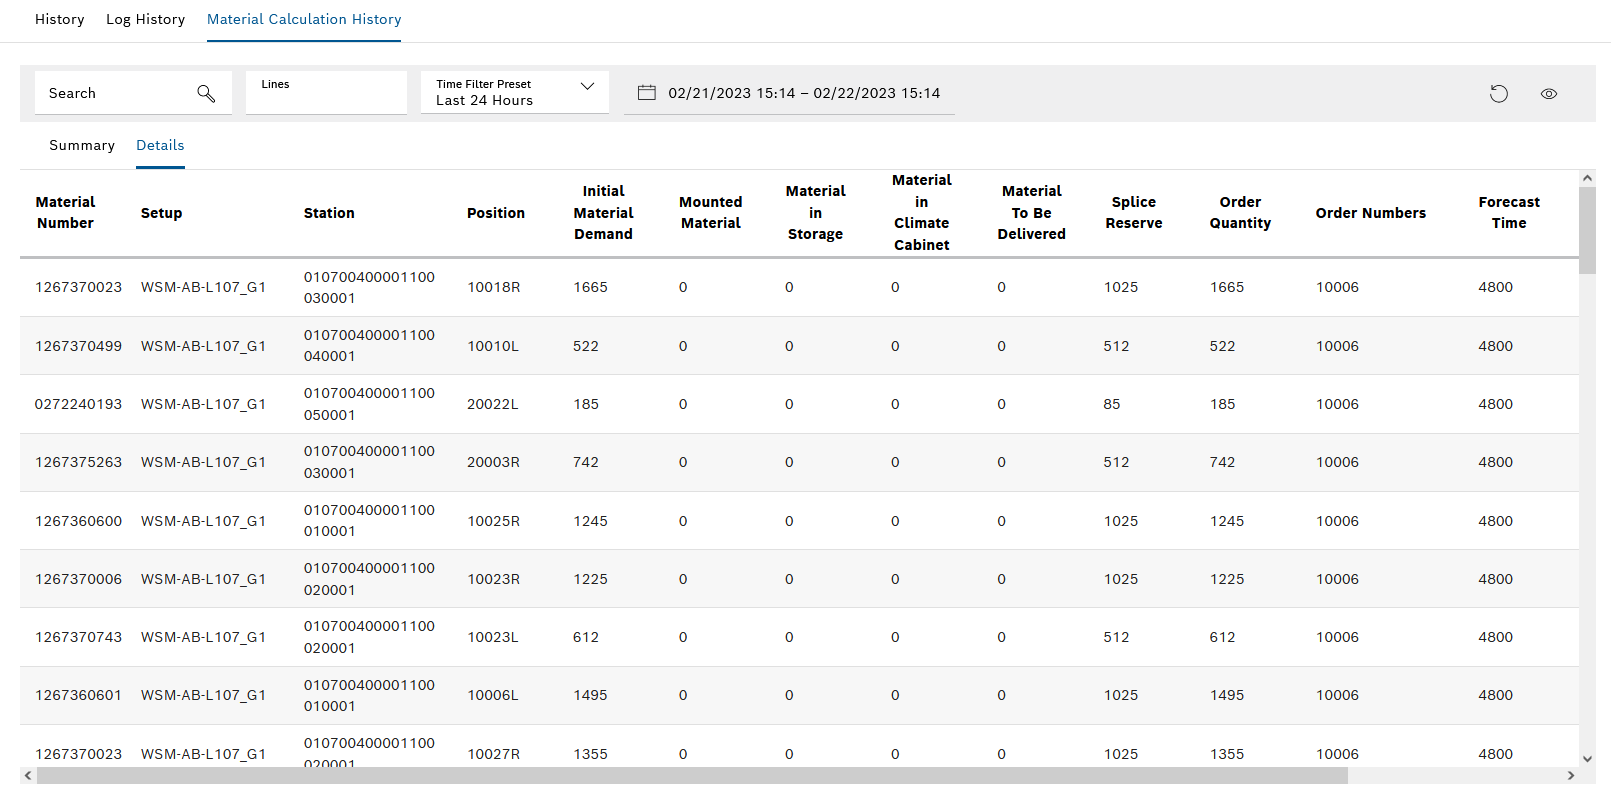
Task: Click the horizontal scrollbar thumb
Action: click(692, 776)
